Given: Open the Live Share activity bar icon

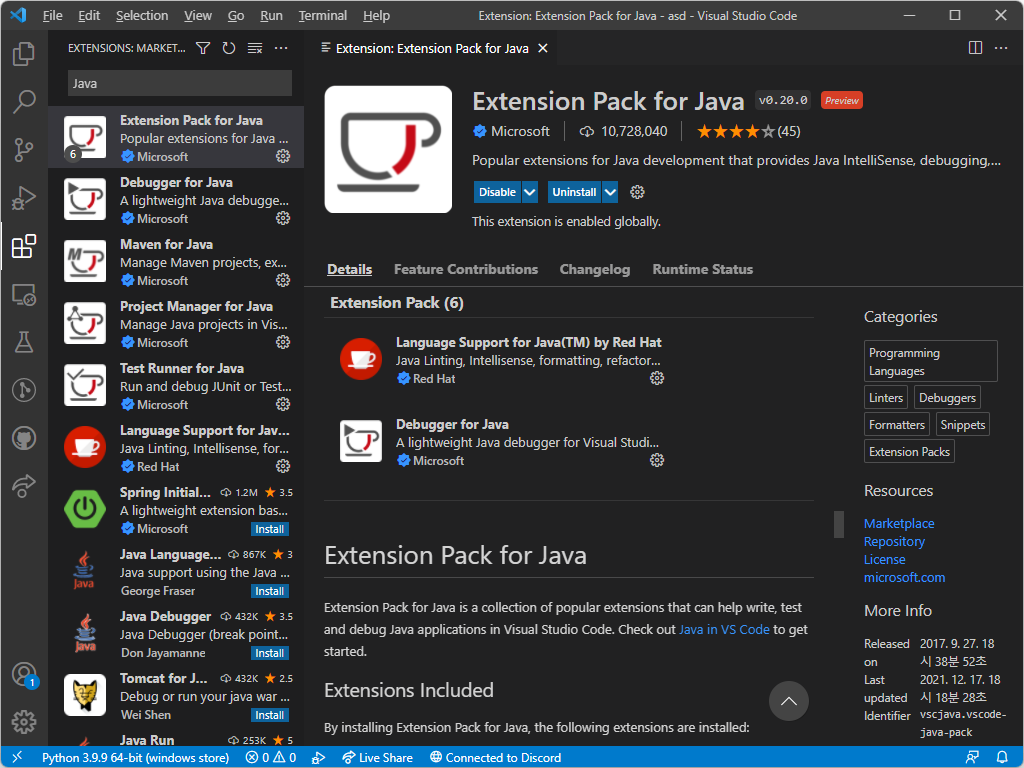Looking at the screenshot, I should (x=24, y=487).
